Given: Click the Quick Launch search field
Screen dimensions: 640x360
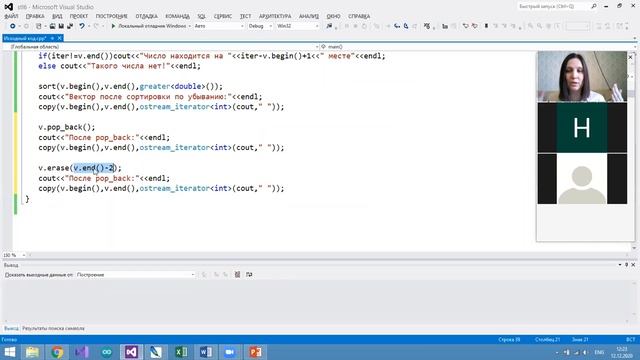Looking at the screenshot, I should [553, 7].
